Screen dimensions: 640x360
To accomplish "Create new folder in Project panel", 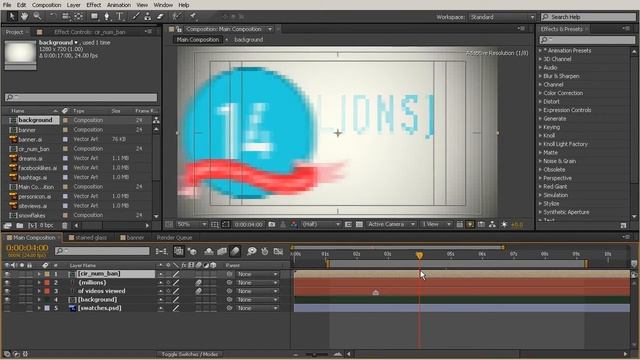I will tap(20, 225).
